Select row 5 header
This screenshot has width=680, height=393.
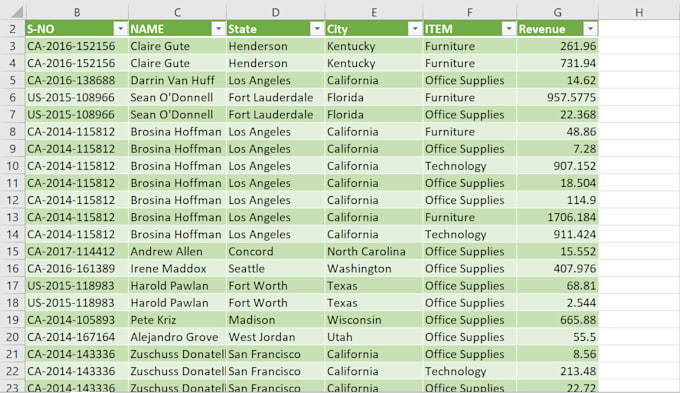pyautogui.click(x=13, y=80)
